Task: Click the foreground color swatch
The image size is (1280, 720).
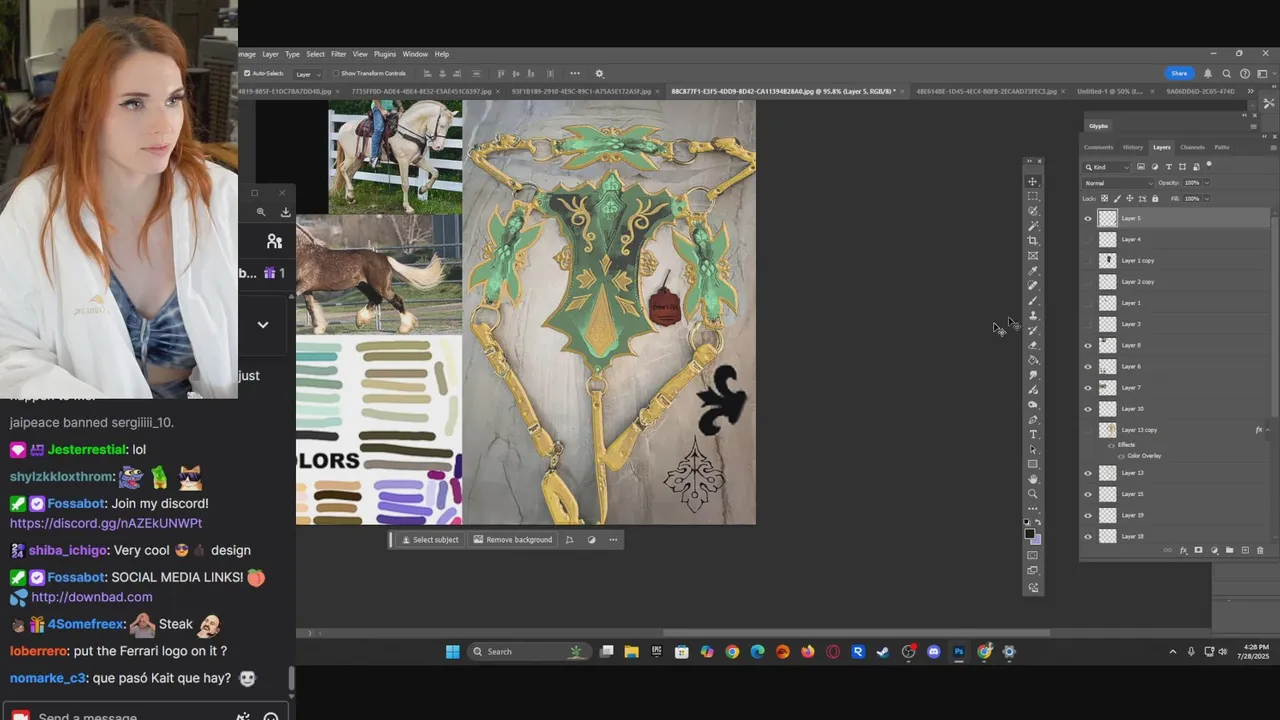Action: pyautogui.click(x=1029, y=534)
